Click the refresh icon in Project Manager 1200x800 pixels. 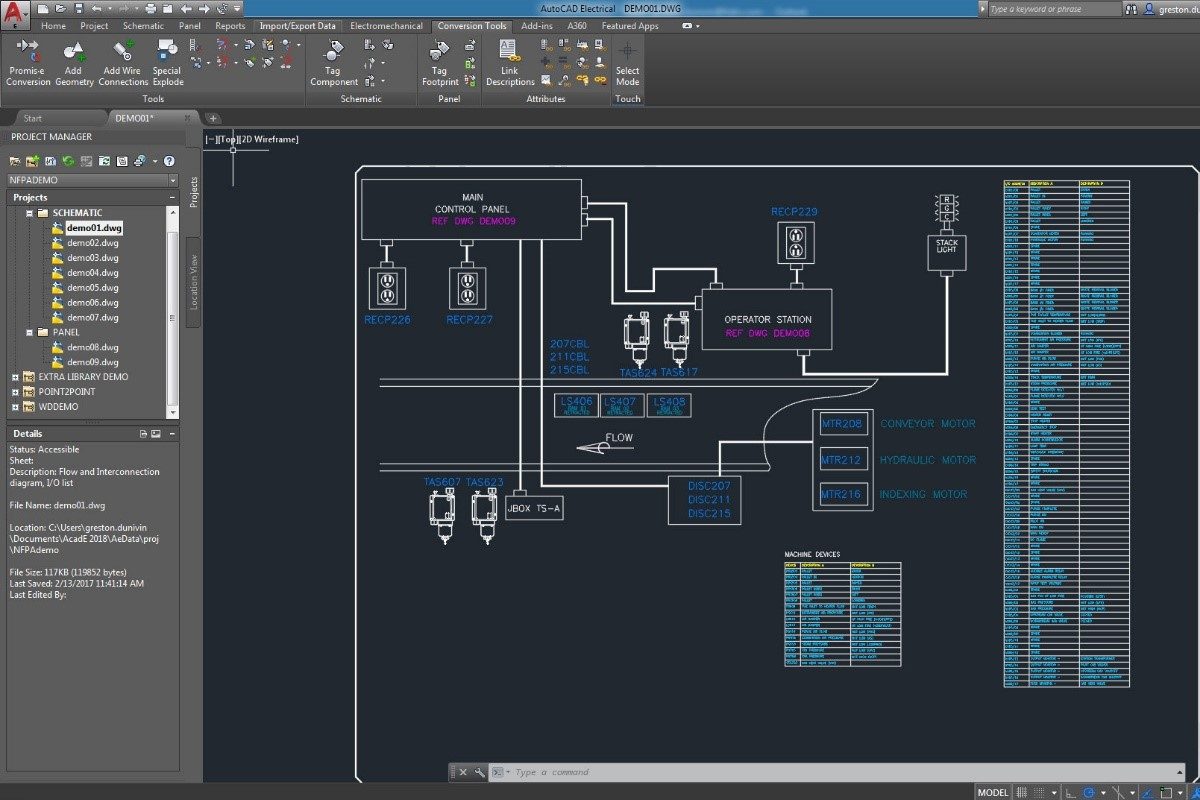(x=67, y=161)
